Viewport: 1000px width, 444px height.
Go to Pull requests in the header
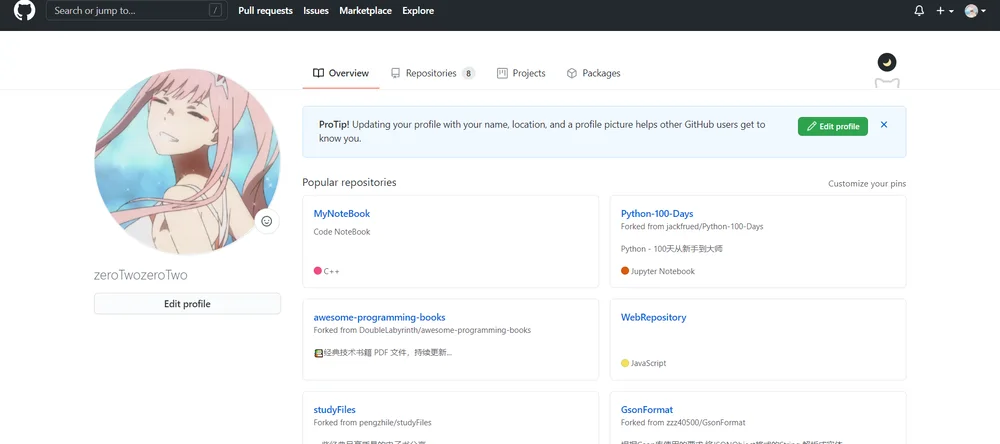pyautogui.click(x=265, y=11)
